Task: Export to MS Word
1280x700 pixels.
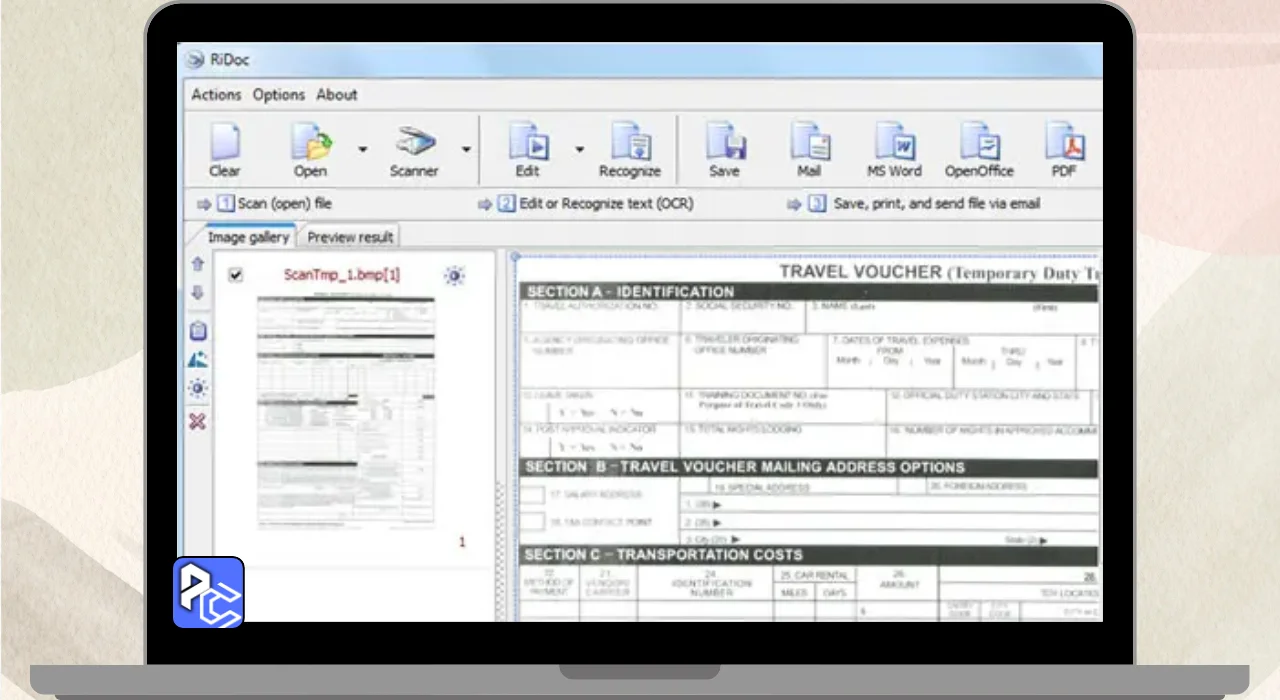Action: [895, 141]
